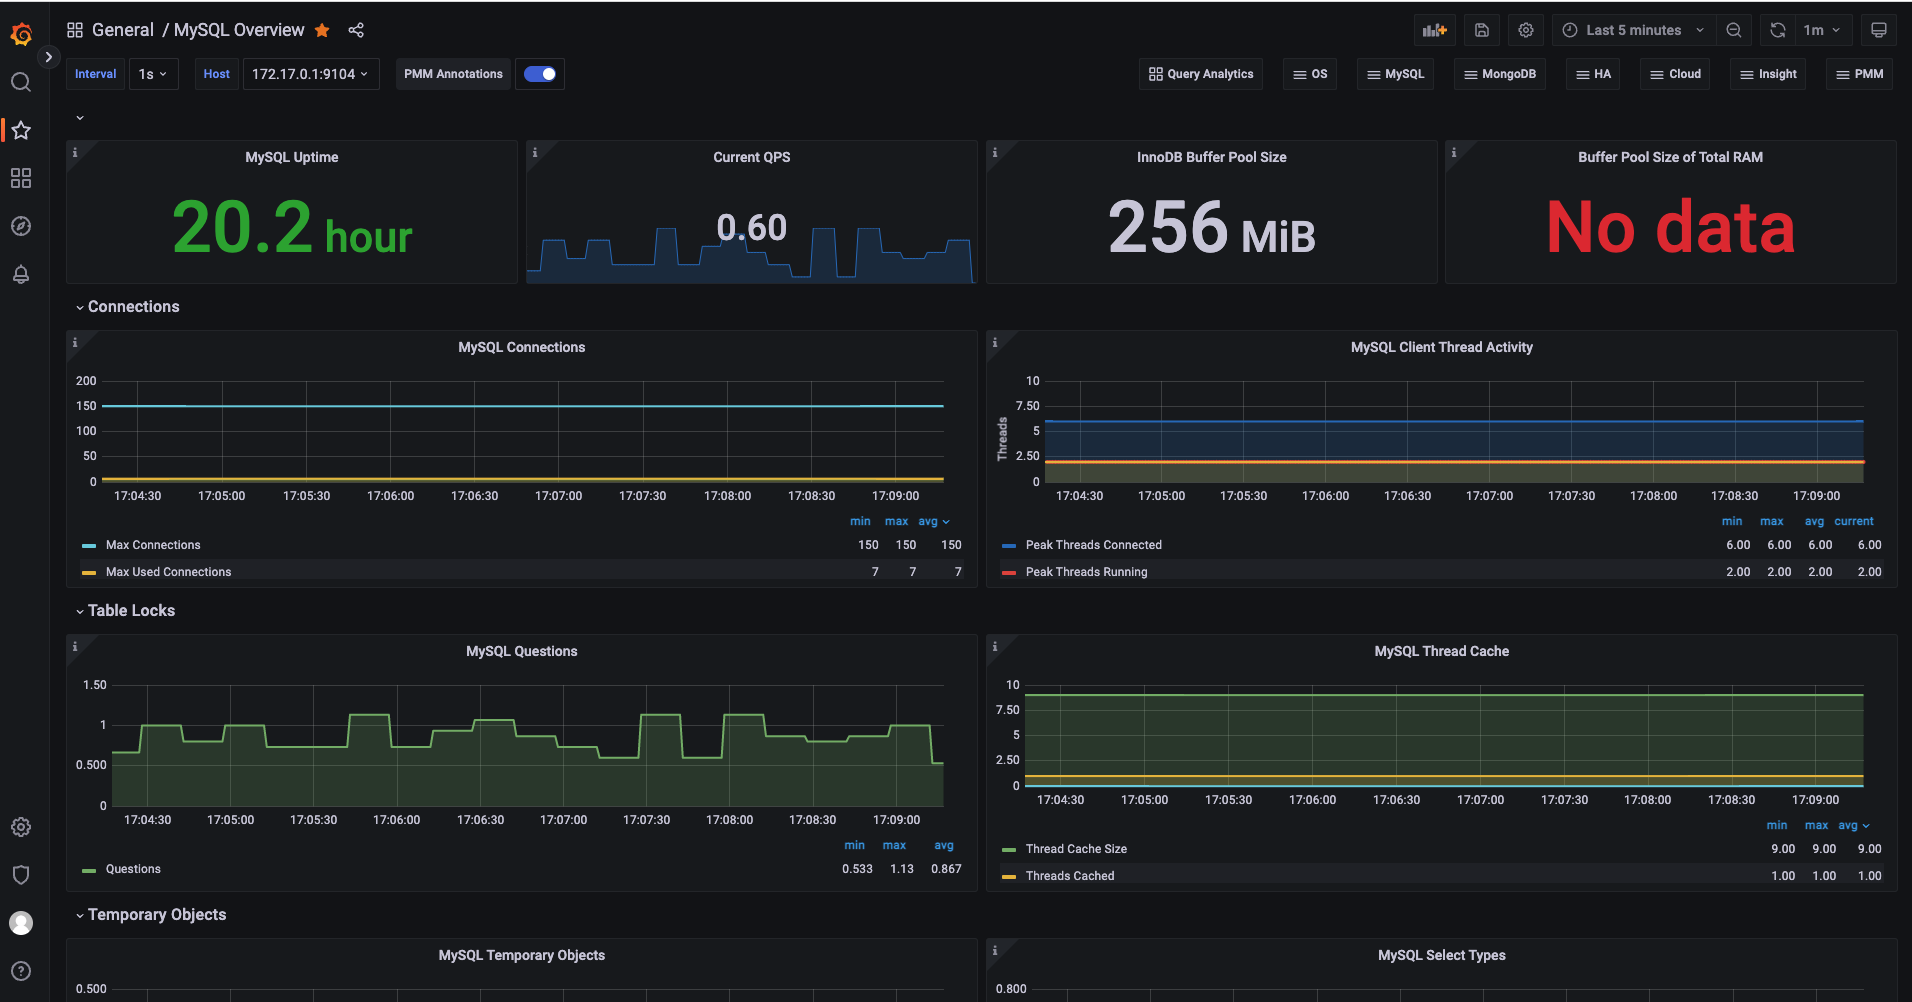1912x1002 pixels.
Task: Open the MongoDB dashboards menu
Action: 1500,74
